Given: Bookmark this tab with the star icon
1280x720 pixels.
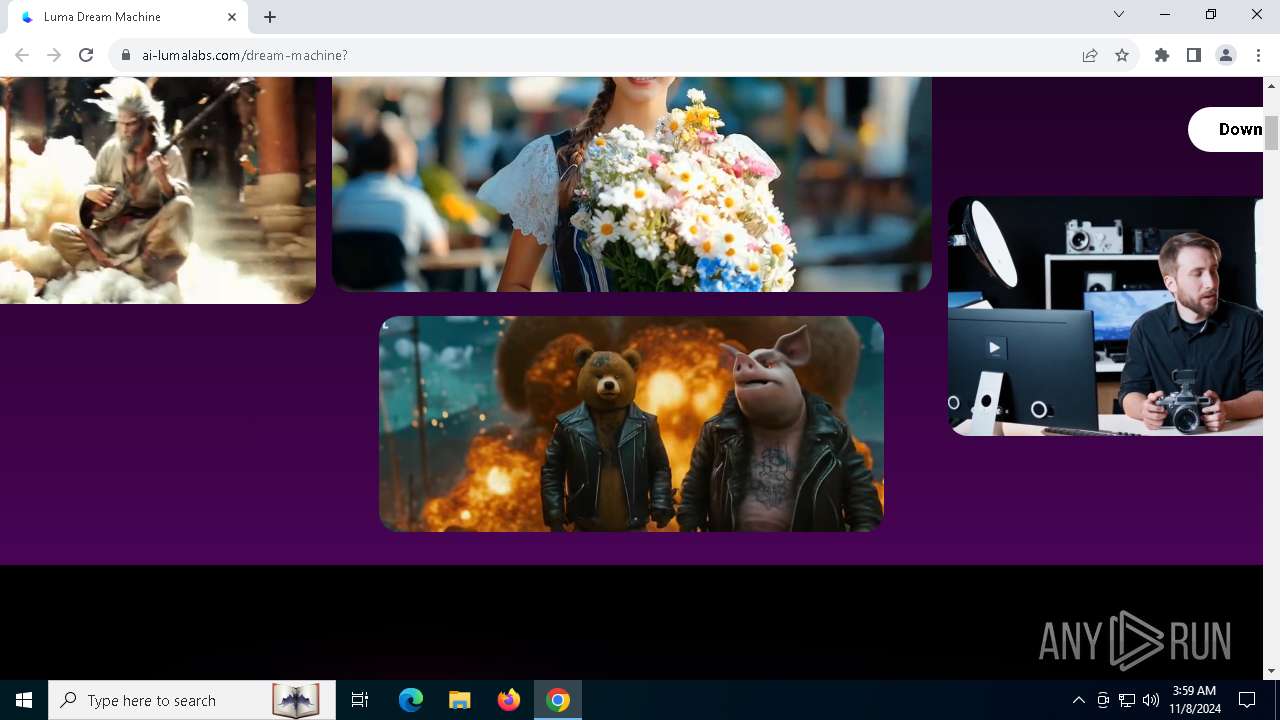Looking at the screenshot, I should [1122, 55].
